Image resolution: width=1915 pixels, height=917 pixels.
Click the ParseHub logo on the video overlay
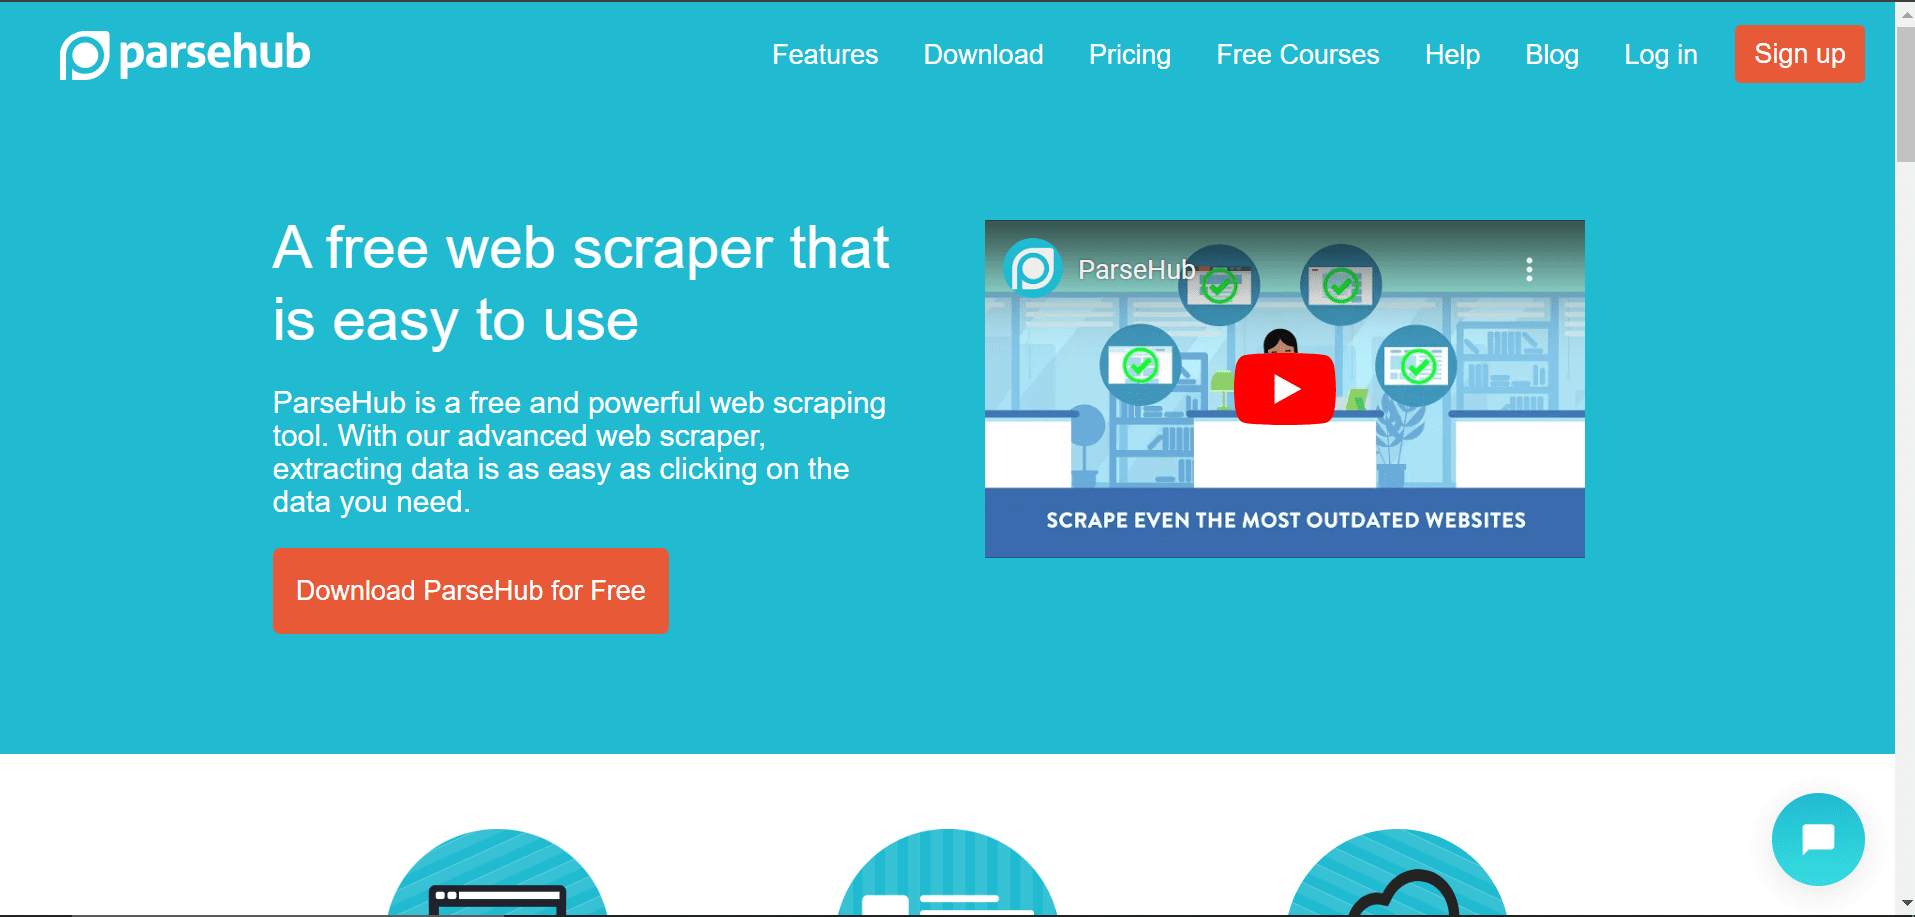coord(1035,269)
